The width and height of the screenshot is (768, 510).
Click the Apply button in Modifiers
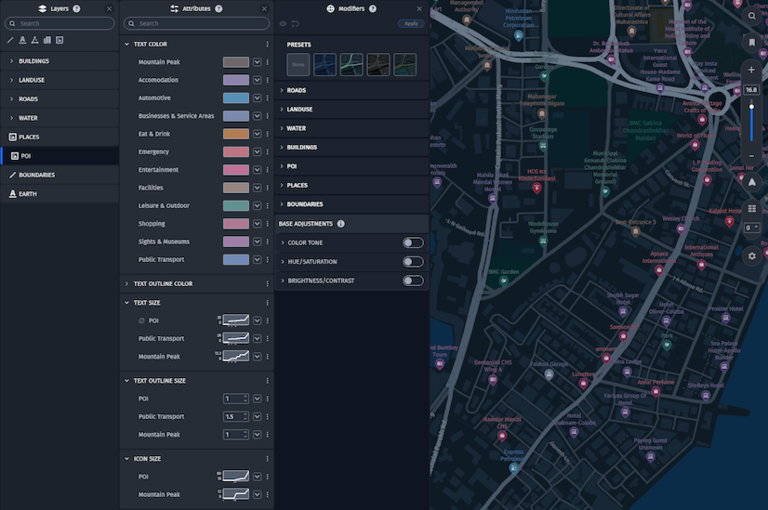point(411,24)
